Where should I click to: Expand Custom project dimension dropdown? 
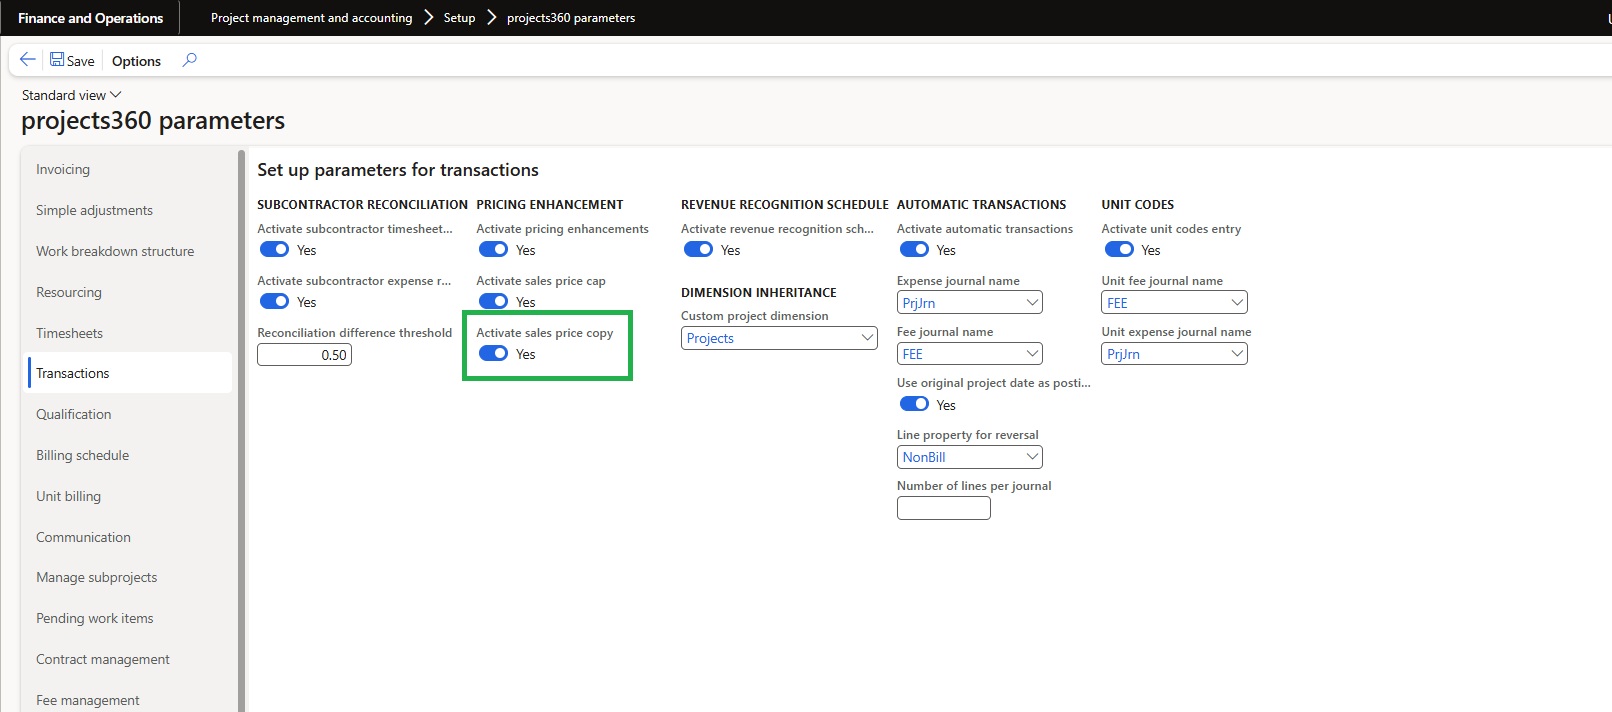click(x=866, y=338)
